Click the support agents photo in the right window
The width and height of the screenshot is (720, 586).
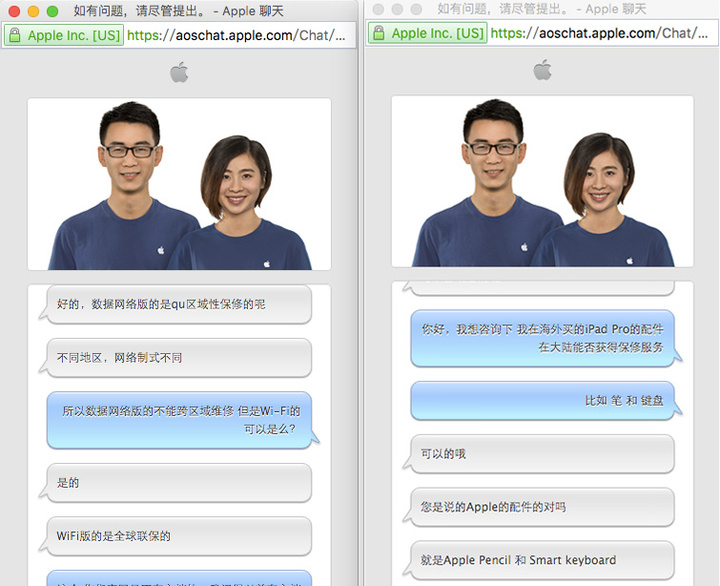(542, 181)
